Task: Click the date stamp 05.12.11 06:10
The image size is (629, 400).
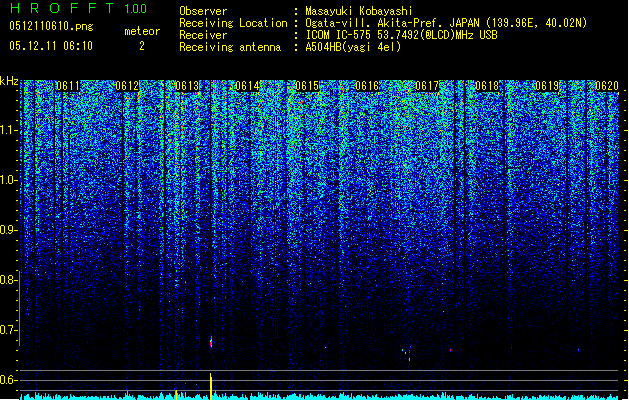Action: pyautogui.click(x=51, y=46)
